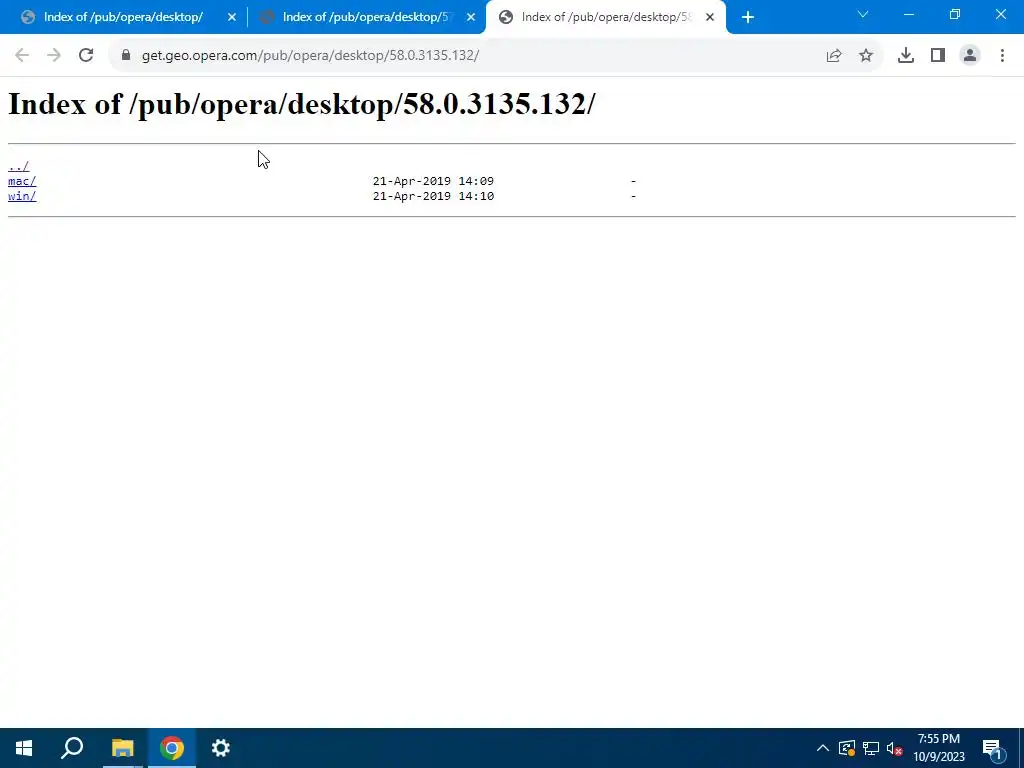
Task: Reload the current page
Action: pyautogui.click(x=86, y=56)
